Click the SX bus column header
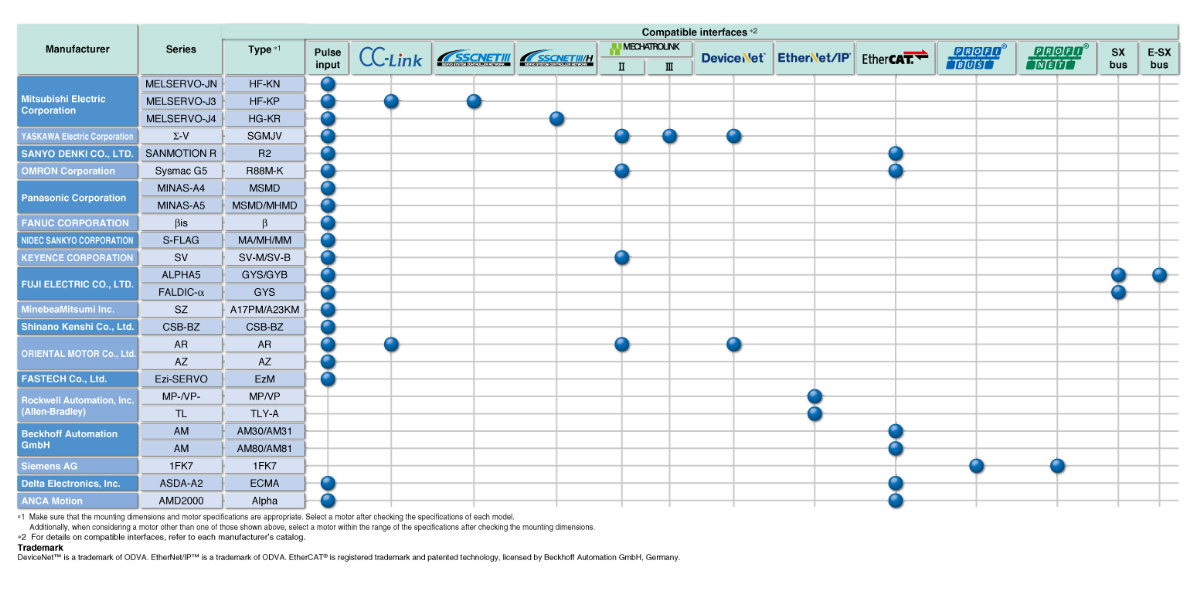This screenshot has height=590, width=1200. point(1118,58)
